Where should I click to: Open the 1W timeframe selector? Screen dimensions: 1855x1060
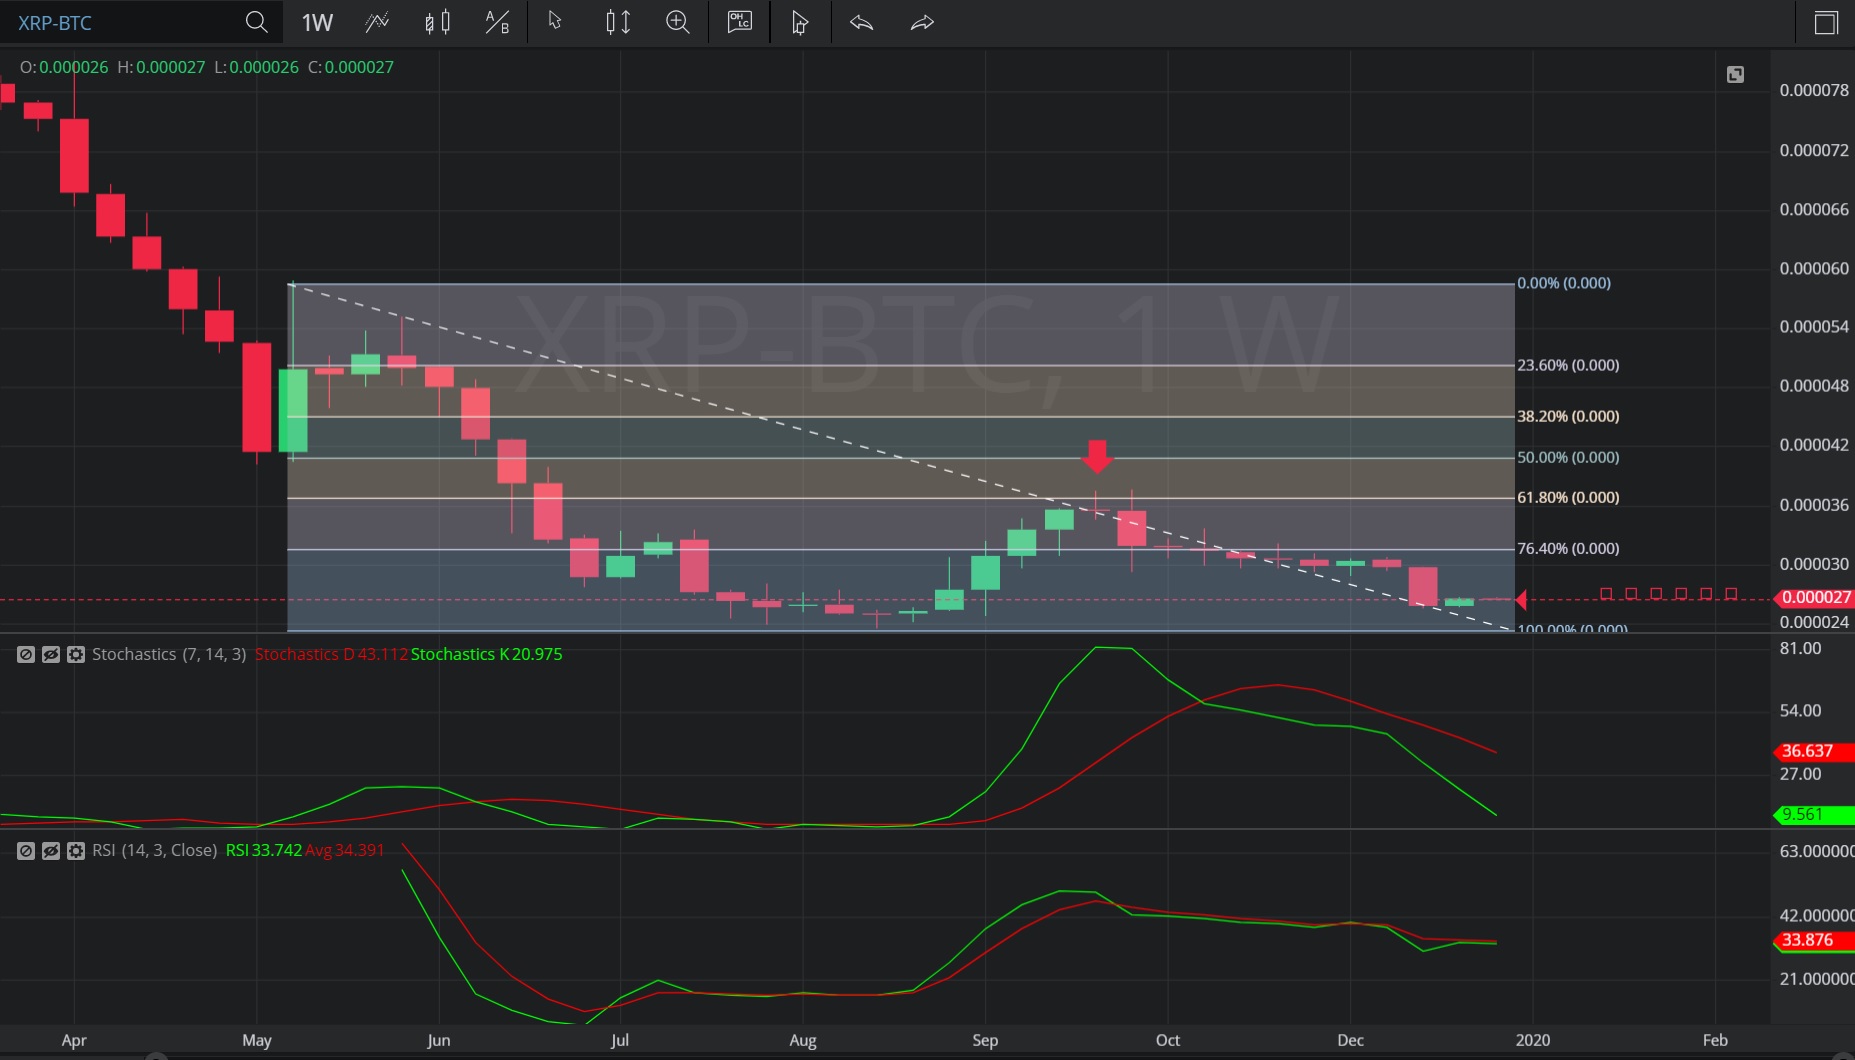[x=317, y=22]
